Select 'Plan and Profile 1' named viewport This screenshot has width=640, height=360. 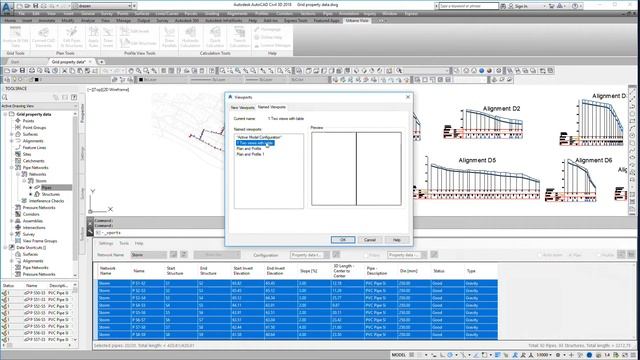[x=250, y=154]
